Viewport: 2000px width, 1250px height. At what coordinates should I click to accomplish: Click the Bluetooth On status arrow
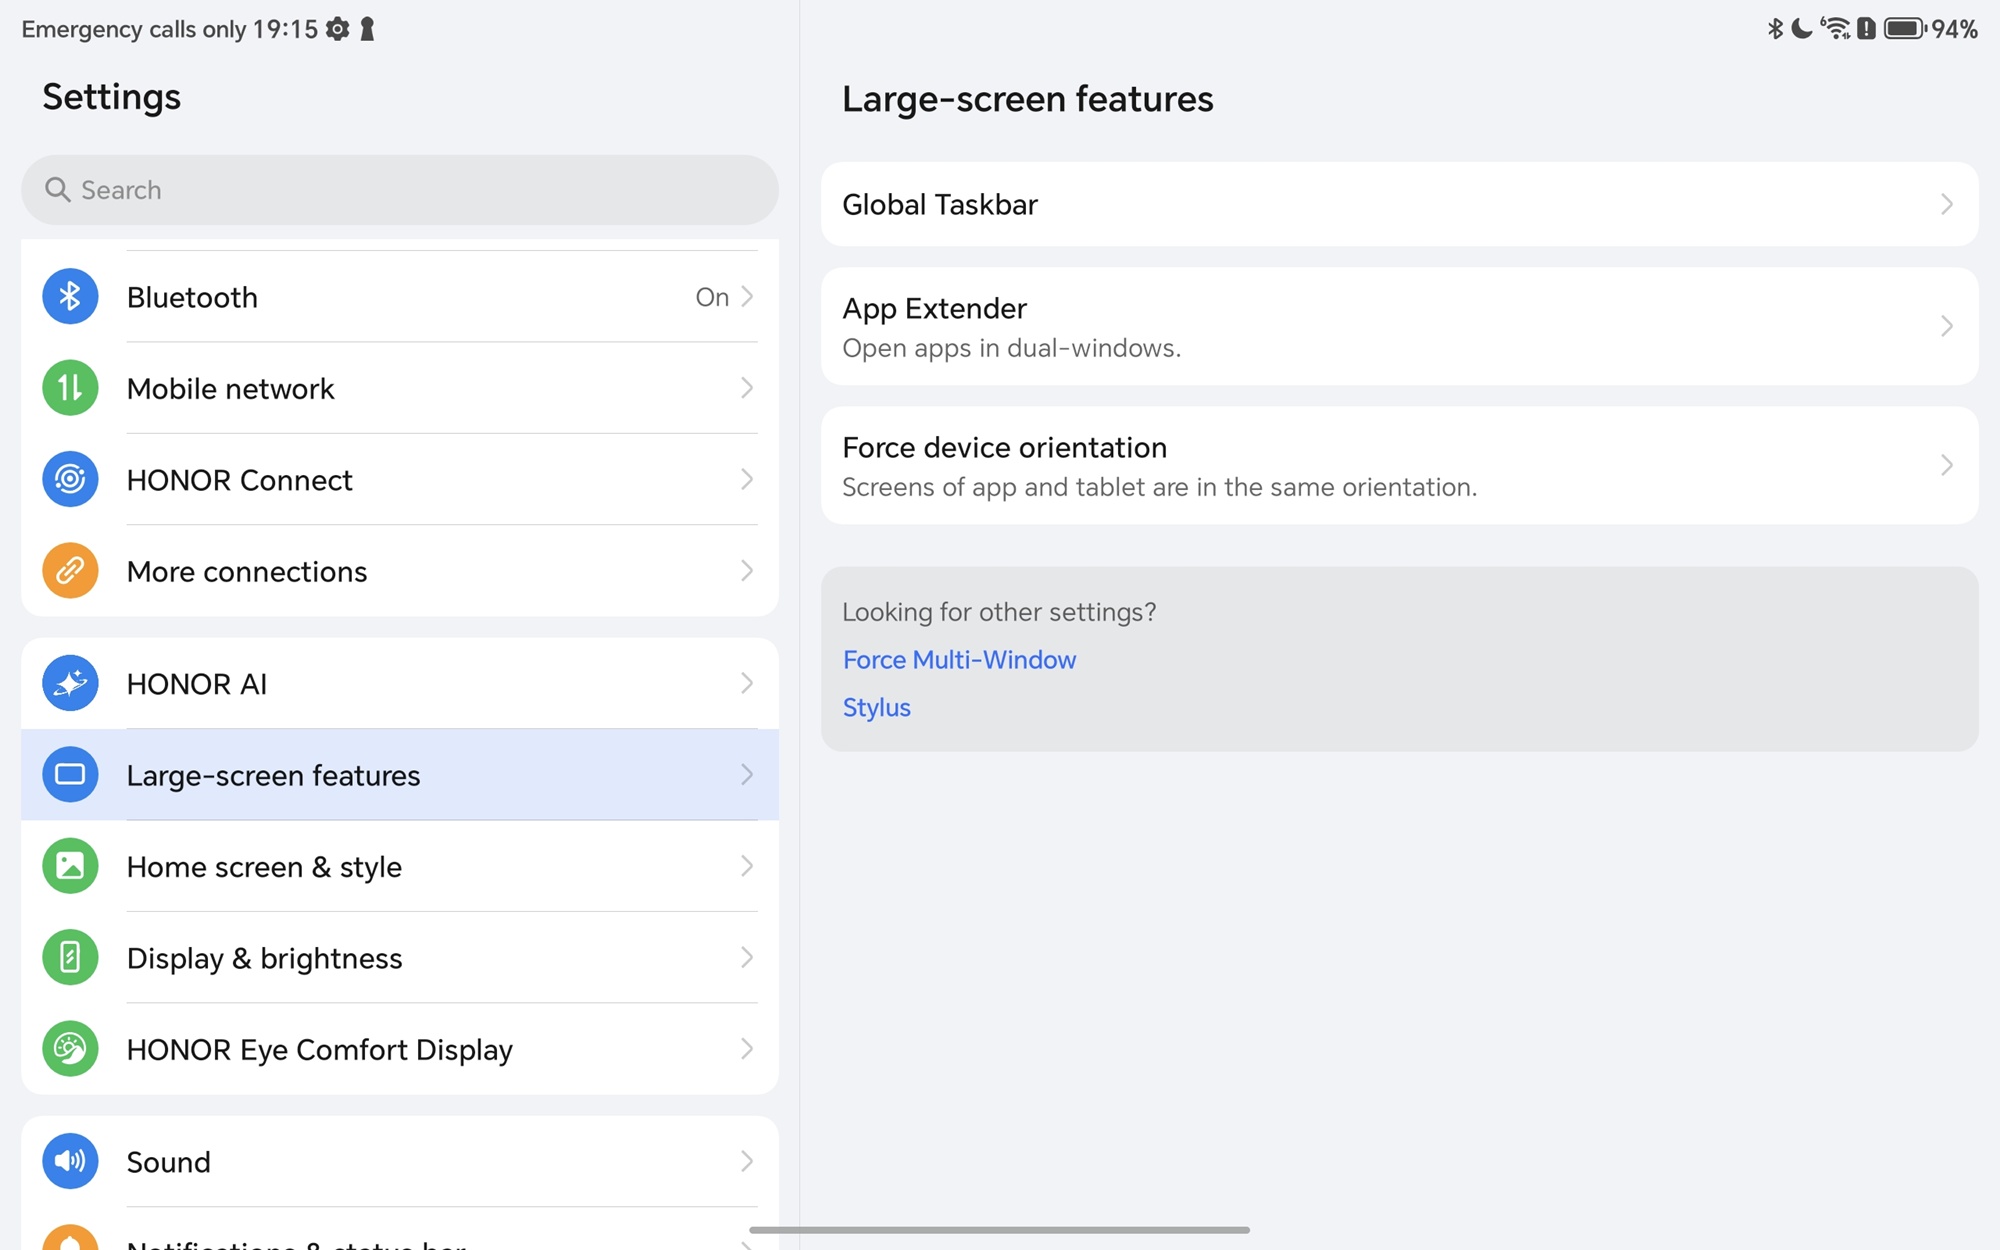pyautogui.click(x=746, y=297)
